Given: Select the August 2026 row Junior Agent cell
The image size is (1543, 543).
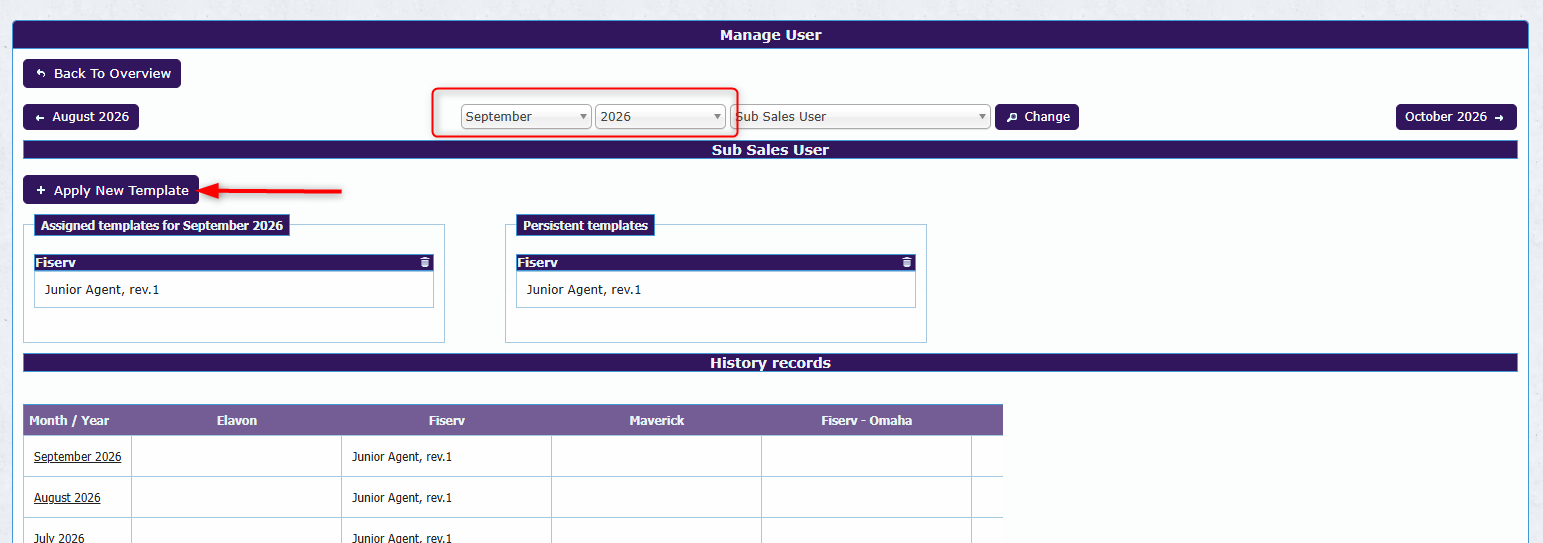Looking at the screenshot, I should click(x=447, y=498).
